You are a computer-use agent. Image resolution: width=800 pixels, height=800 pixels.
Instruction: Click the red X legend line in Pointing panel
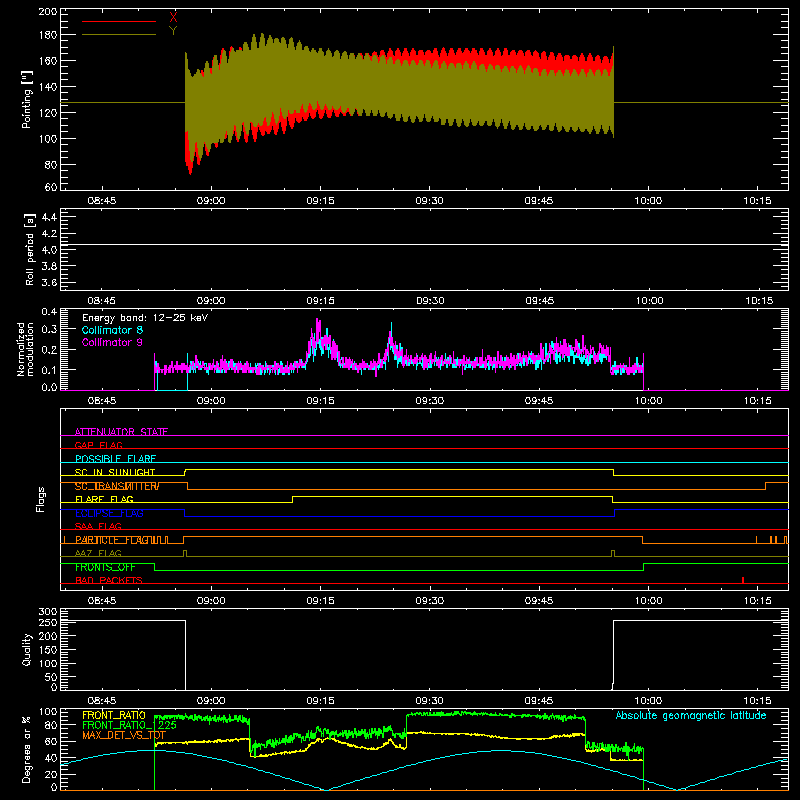click(119, 21)
